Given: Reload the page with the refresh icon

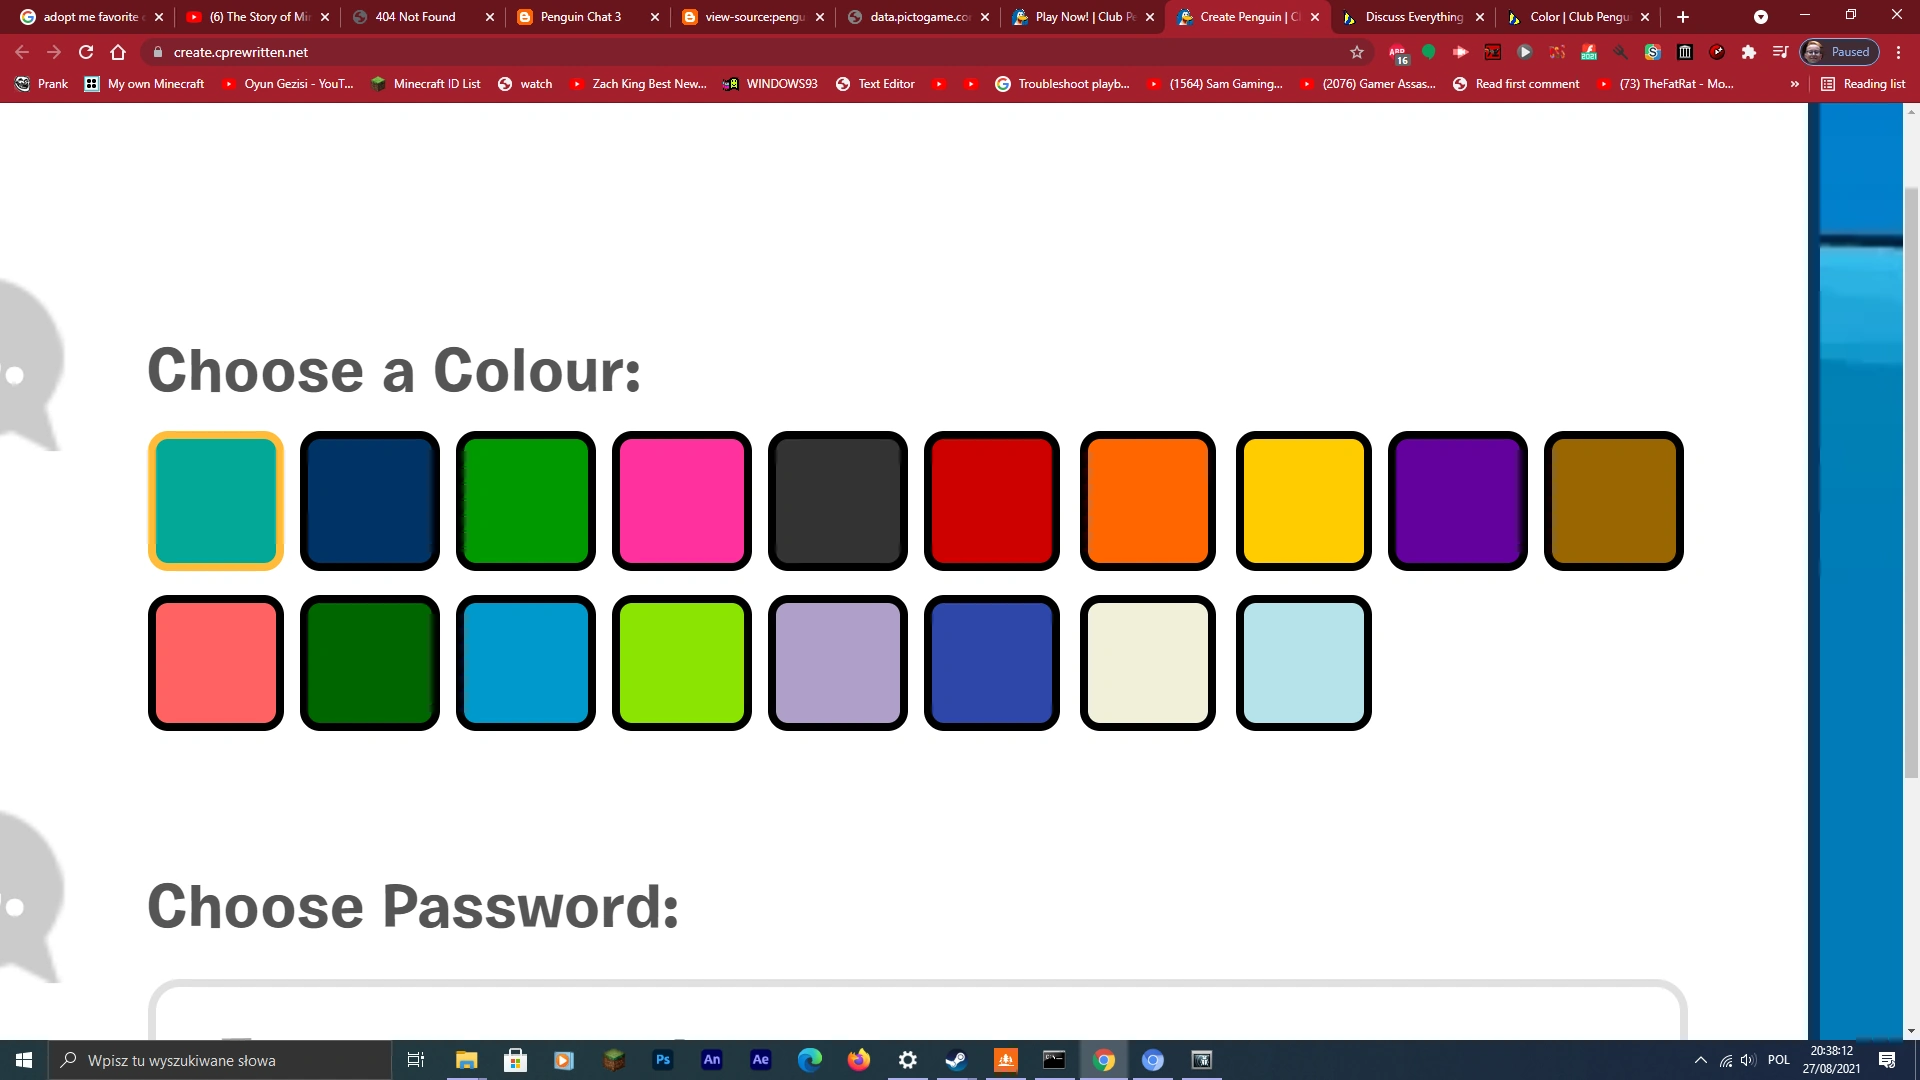Looking at the screenshot, I should pos(86,52).
